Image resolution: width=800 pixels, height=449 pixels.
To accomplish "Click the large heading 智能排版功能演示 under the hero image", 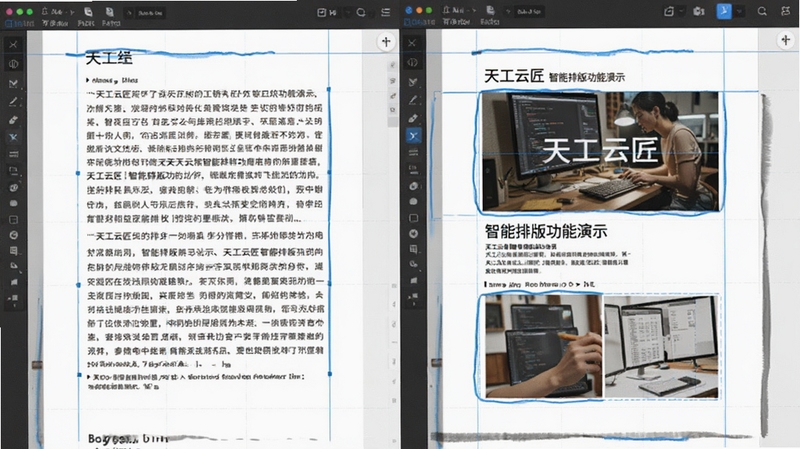I will pos(546,231).
